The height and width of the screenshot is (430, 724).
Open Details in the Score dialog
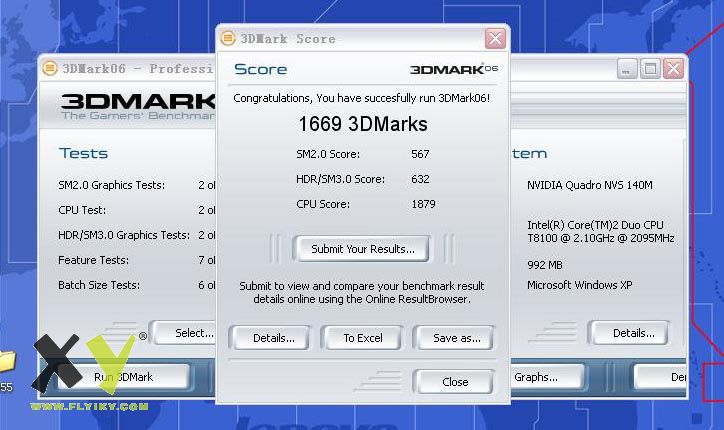coord(273,338)
